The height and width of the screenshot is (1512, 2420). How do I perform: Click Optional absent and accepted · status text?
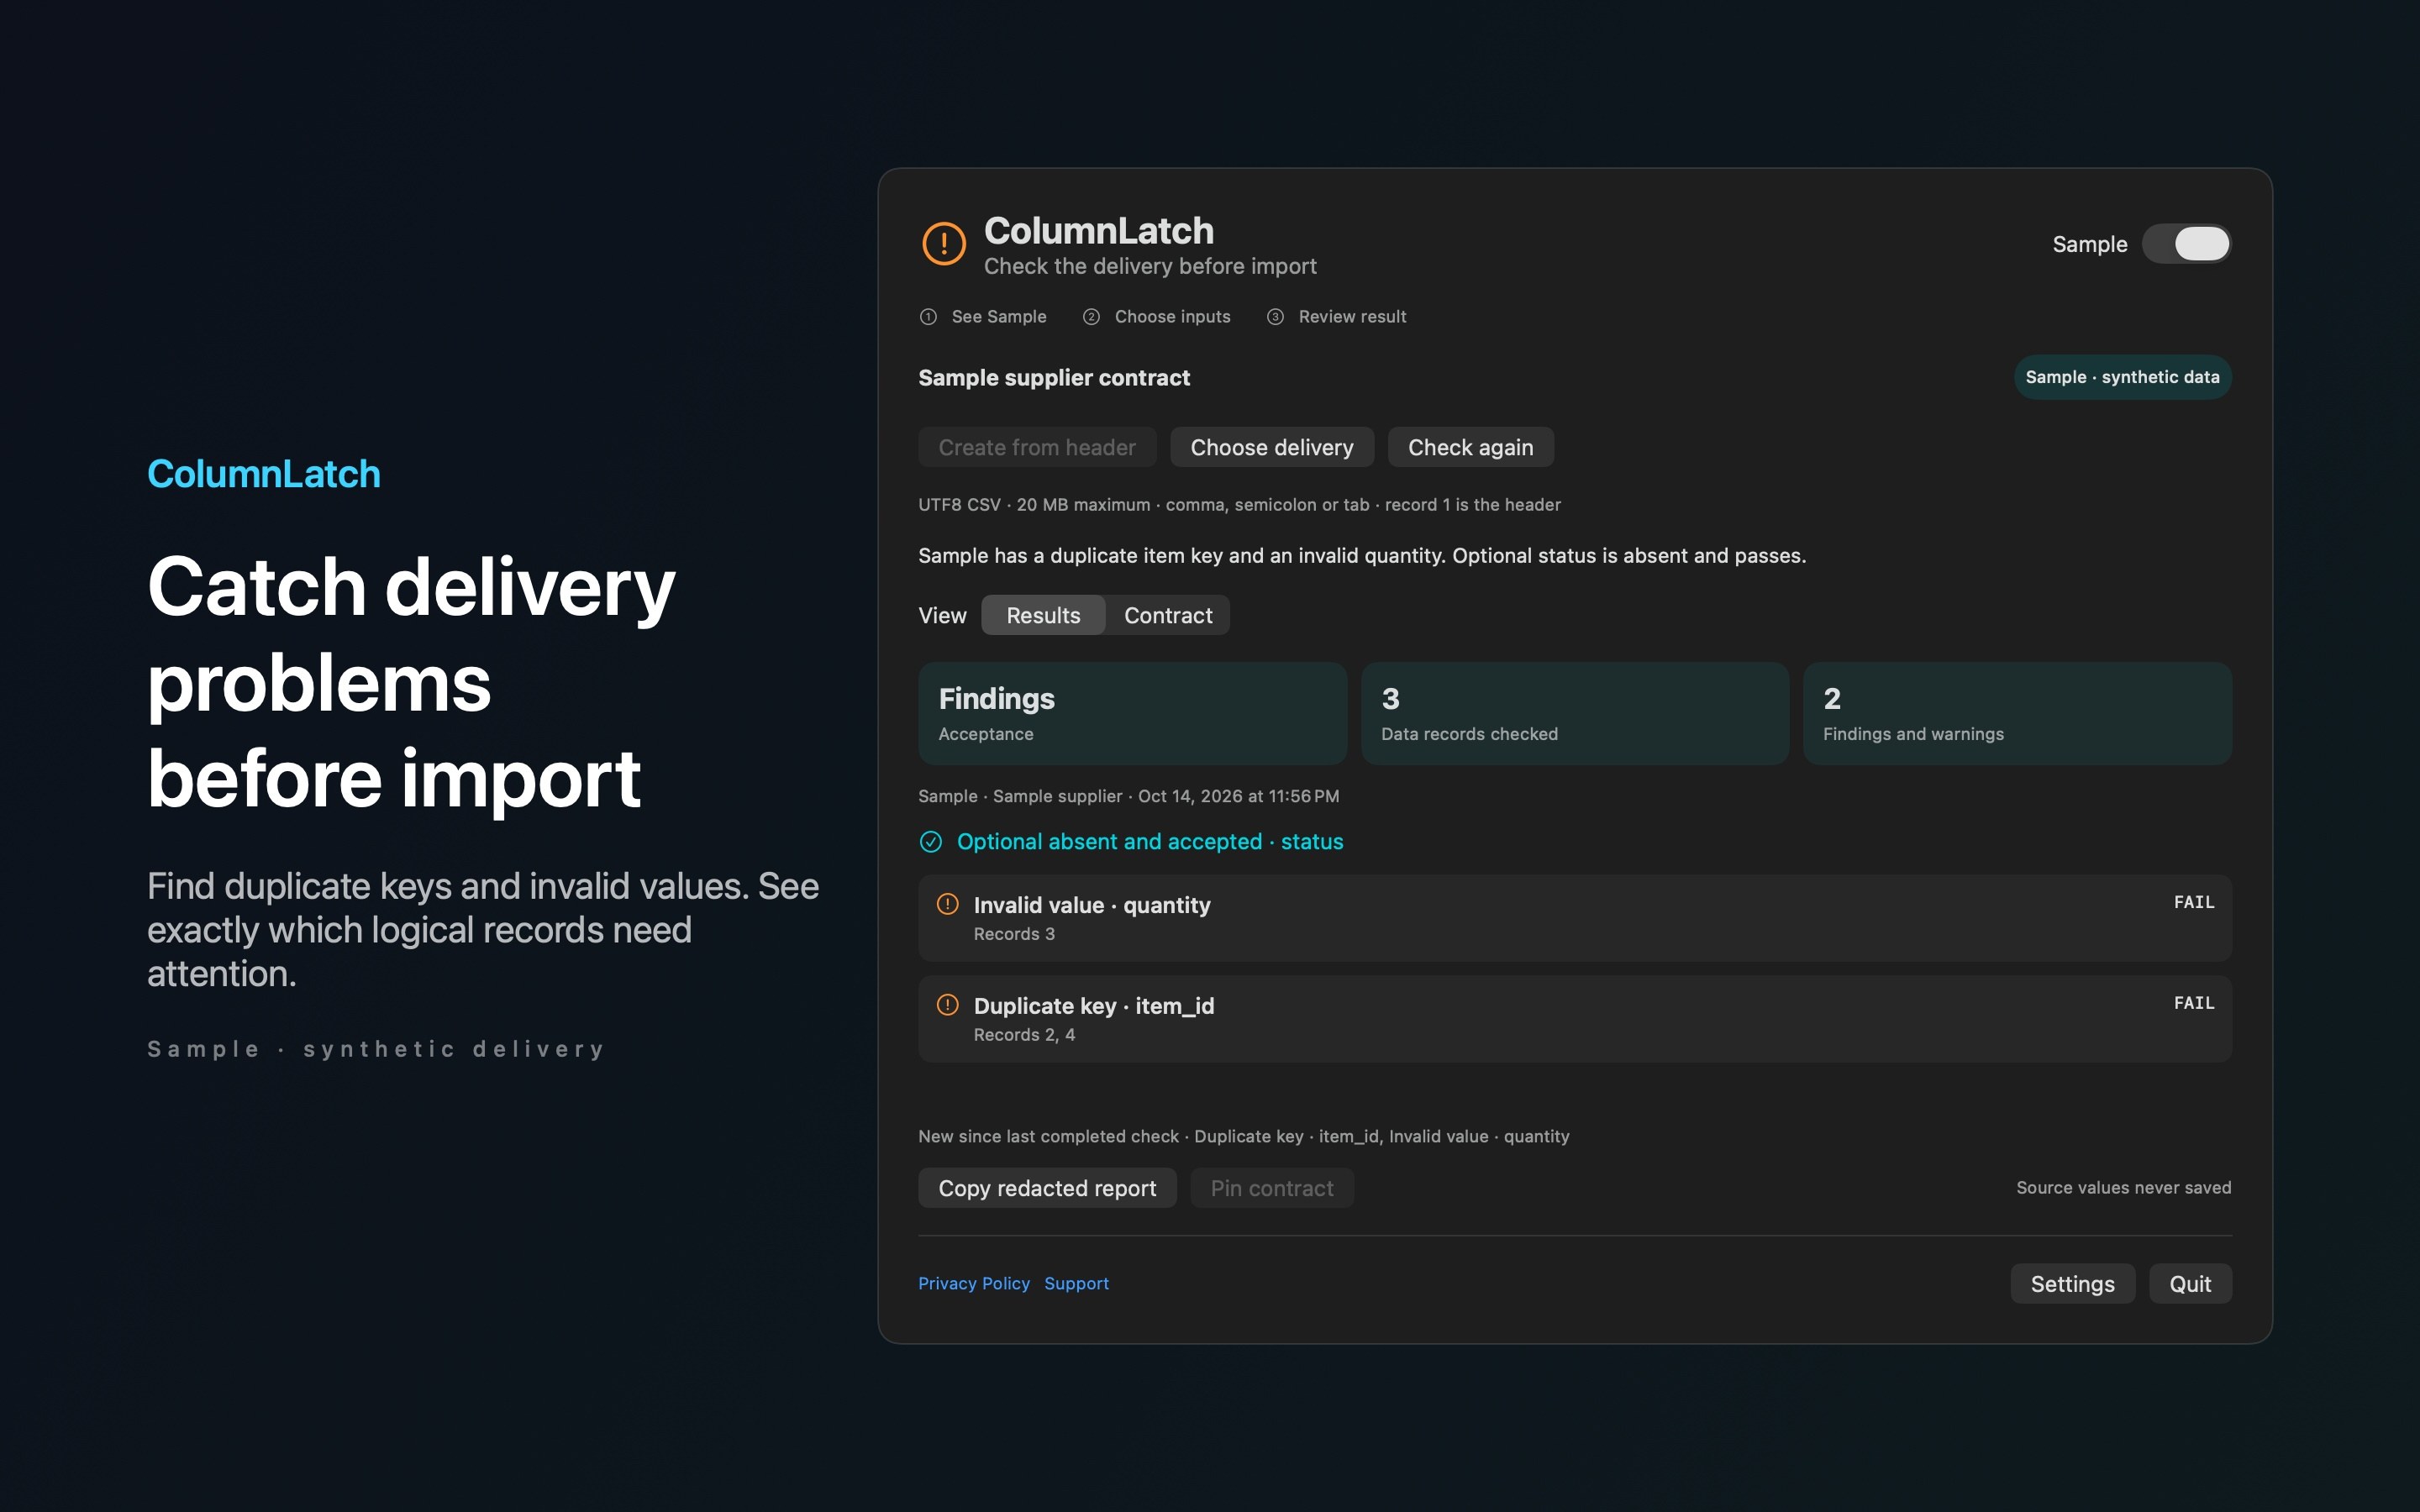pos(1150,842)
